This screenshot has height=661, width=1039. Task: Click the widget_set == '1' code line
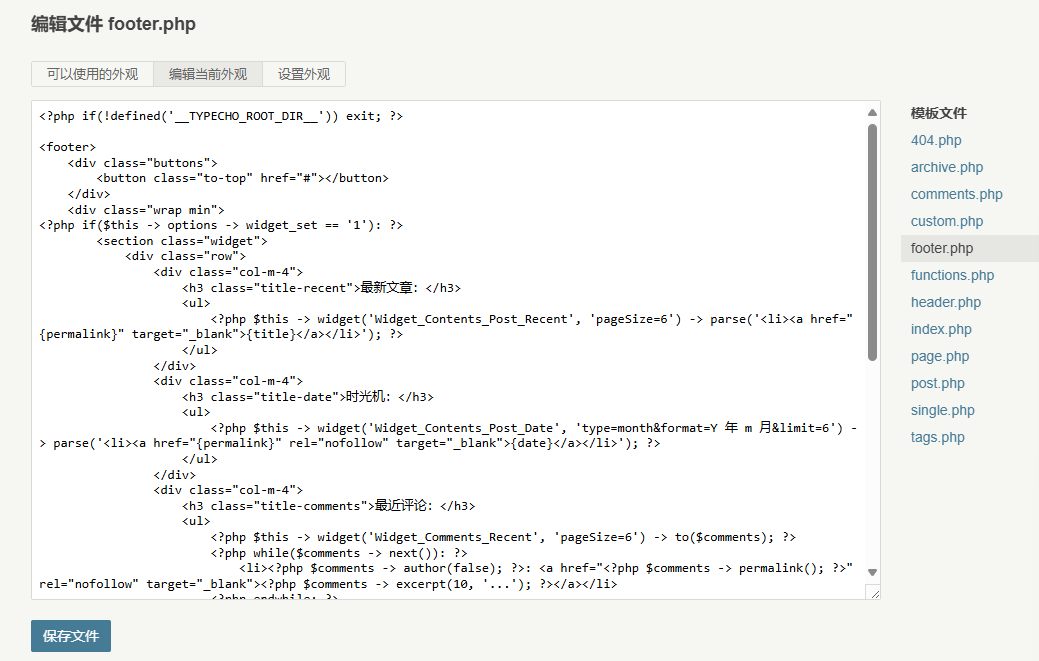click(x=221, y=225)
